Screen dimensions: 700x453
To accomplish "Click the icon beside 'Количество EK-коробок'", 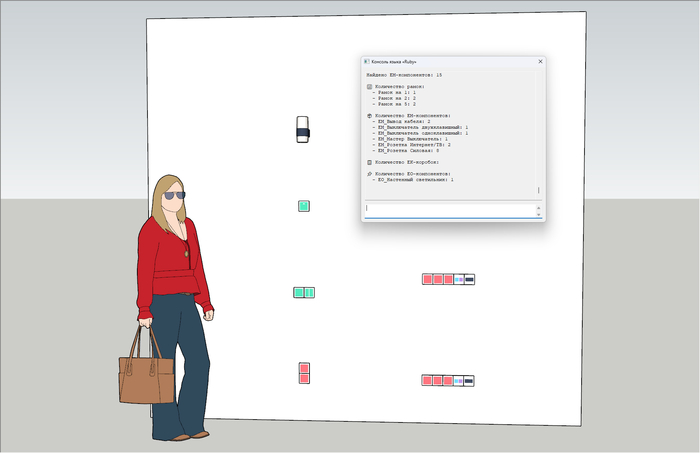I will [x=370, y=162].
